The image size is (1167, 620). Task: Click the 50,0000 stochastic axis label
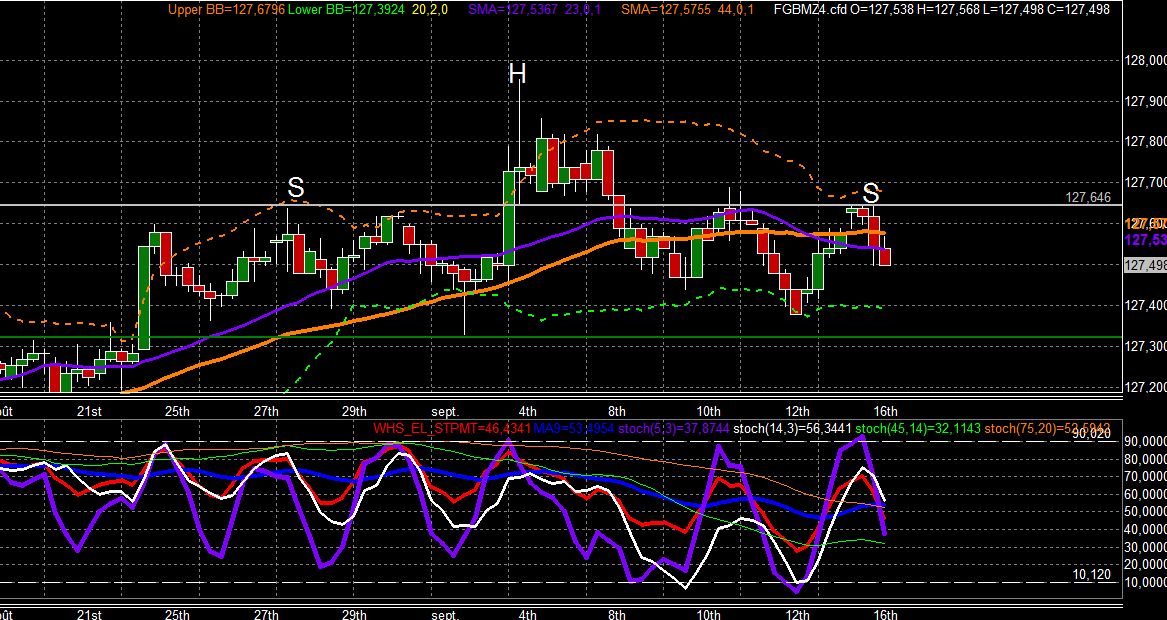[x=1147, y=512]
